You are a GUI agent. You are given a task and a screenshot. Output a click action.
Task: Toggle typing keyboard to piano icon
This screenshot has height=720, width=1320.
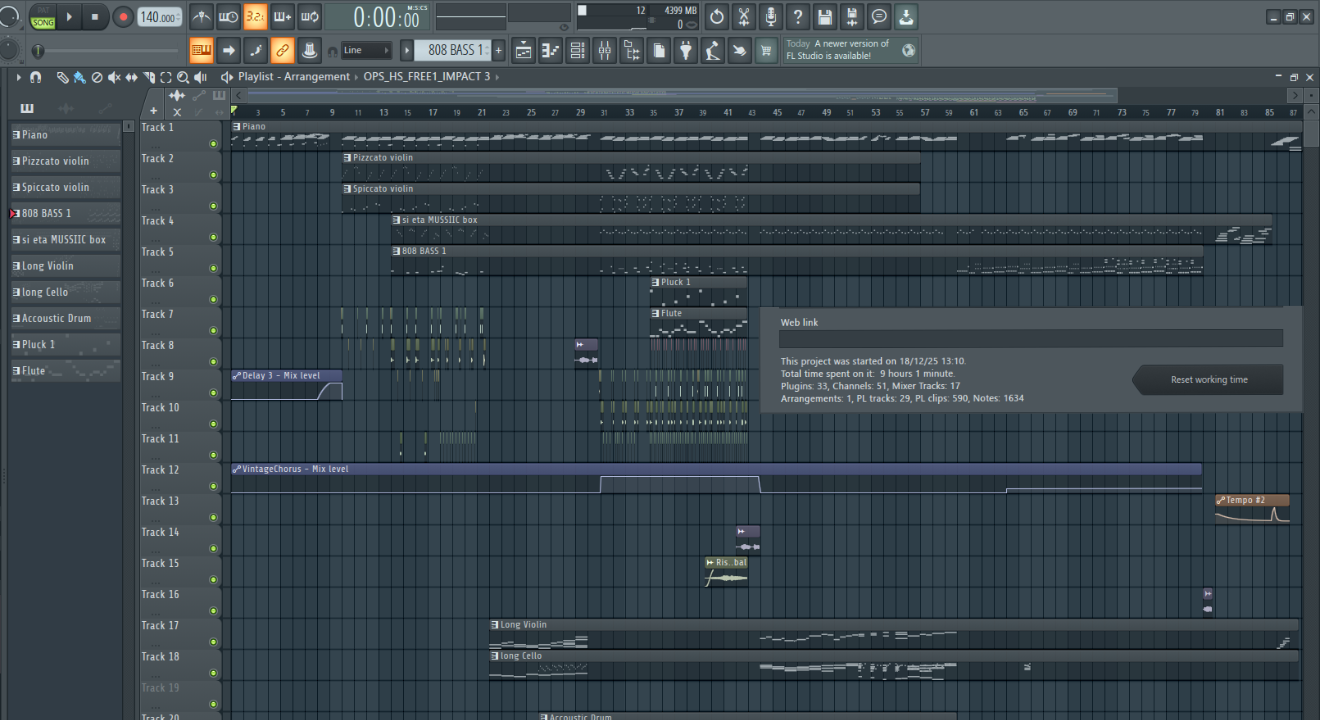tap(201, 50)
